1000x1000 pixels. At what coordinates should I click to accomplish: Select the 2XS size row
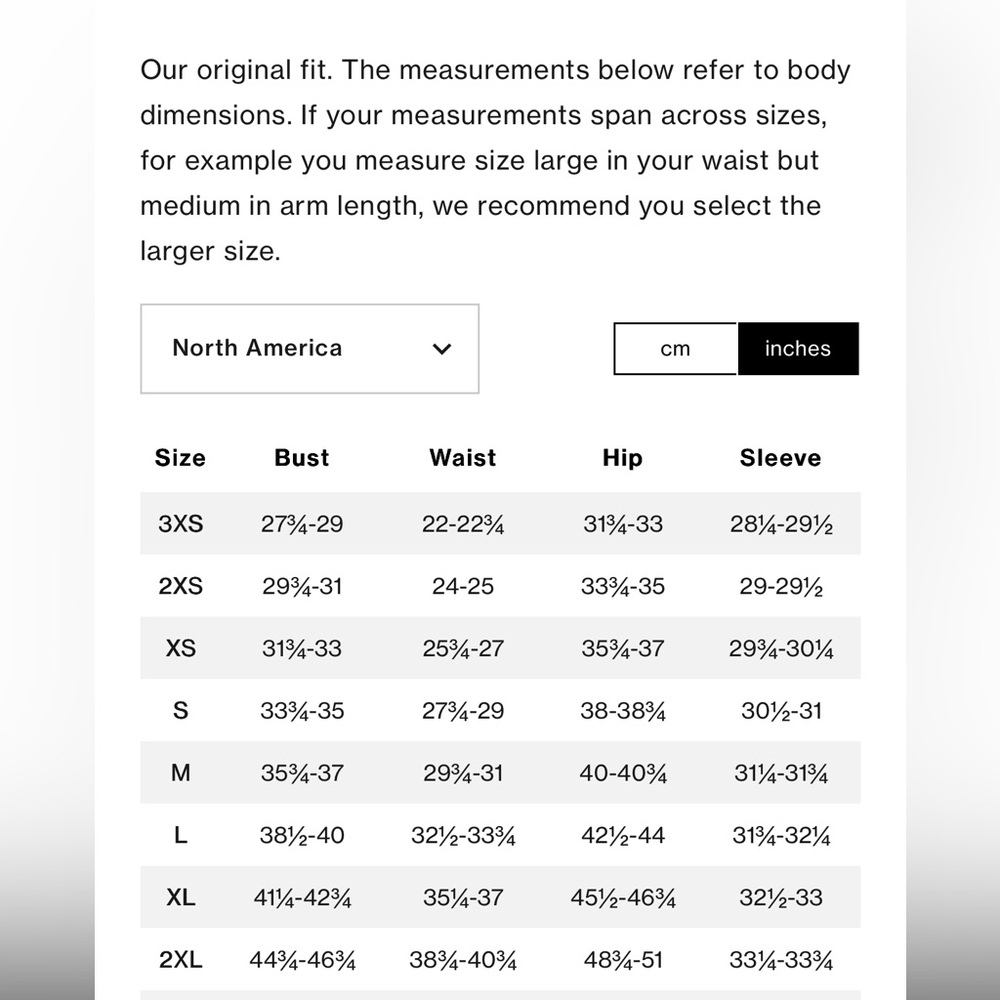click(500, 586)
